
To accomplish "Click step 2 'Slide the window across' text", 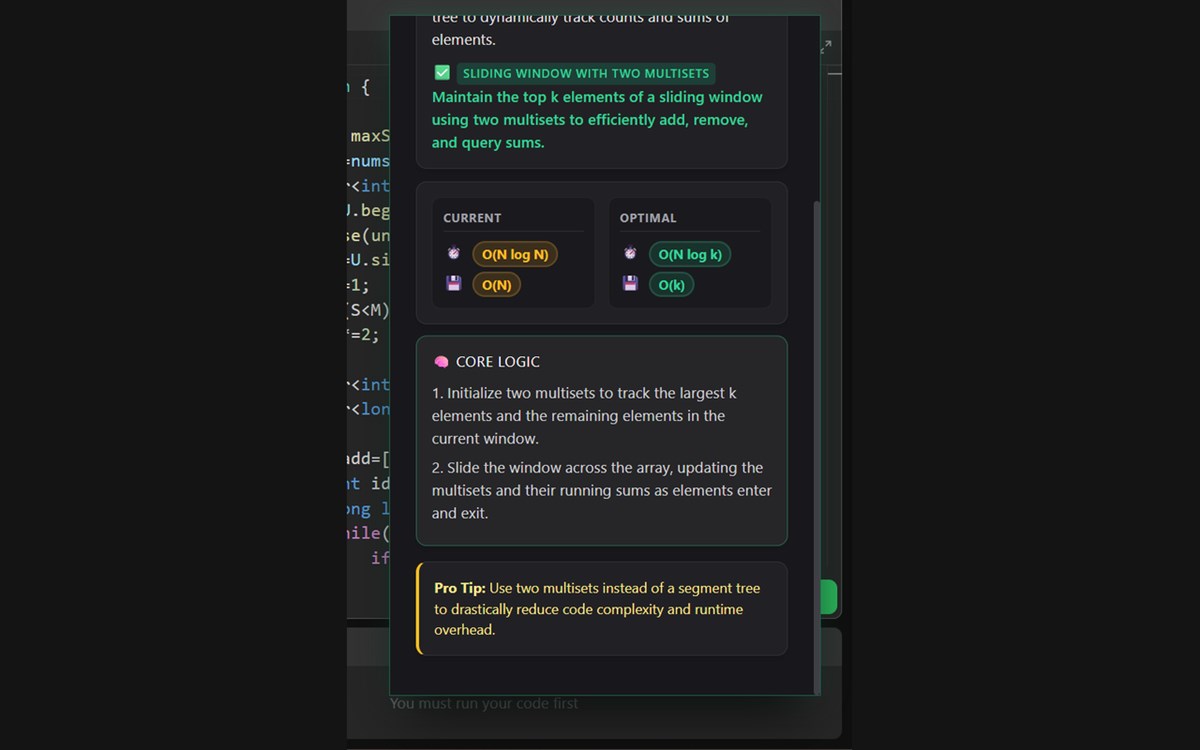I will pyautogui.click(x=602, y=490).
